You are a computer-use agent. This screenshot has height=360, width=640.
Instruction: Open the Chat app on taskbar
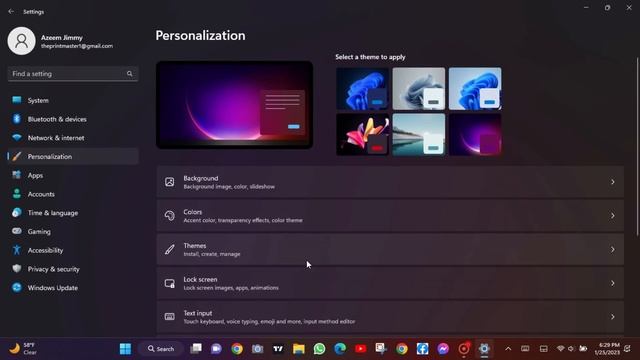coord(216,349)
